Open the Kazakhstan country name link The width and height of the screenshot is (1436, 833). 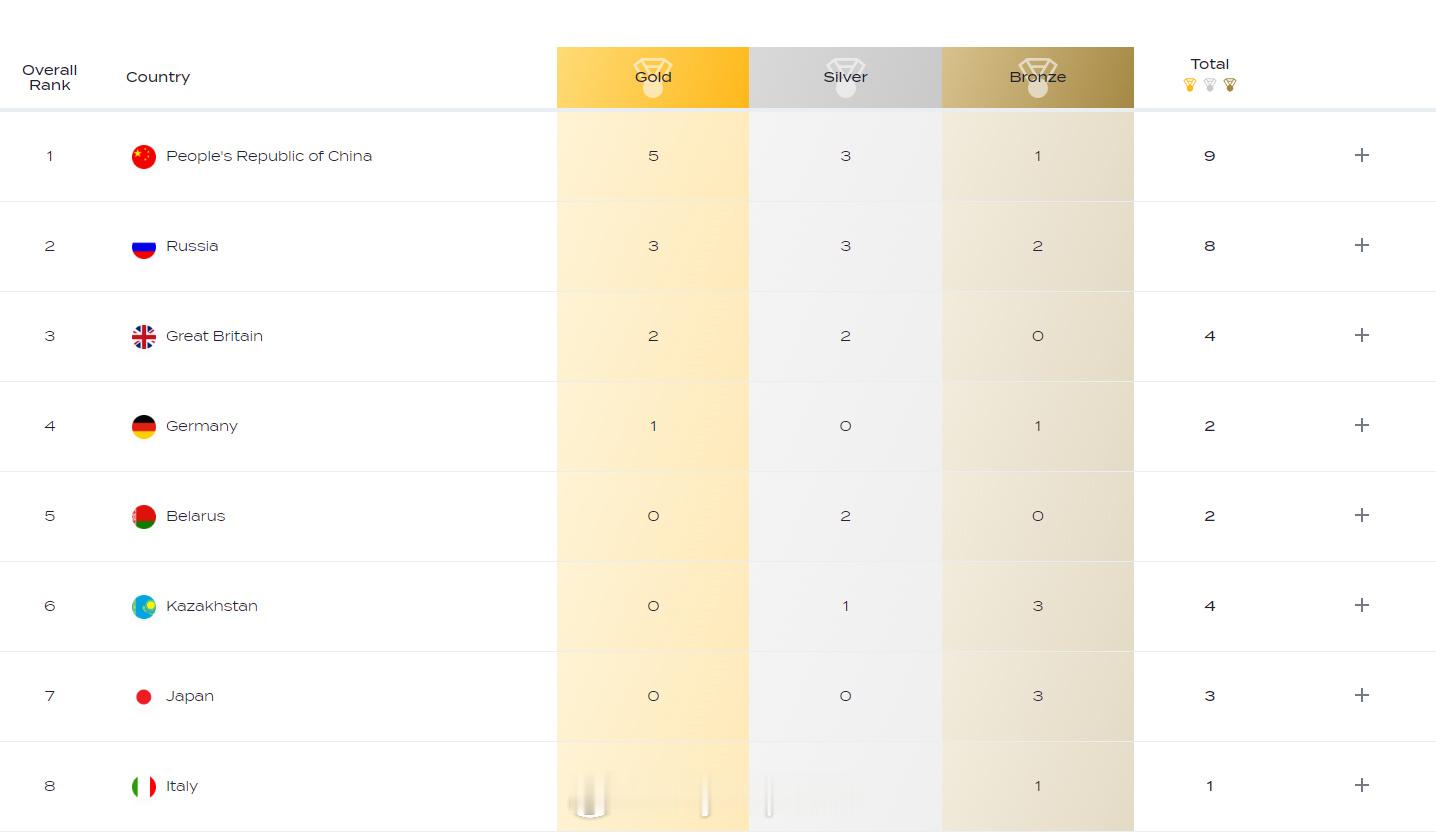pyautogui.click(x=212, y=606)
